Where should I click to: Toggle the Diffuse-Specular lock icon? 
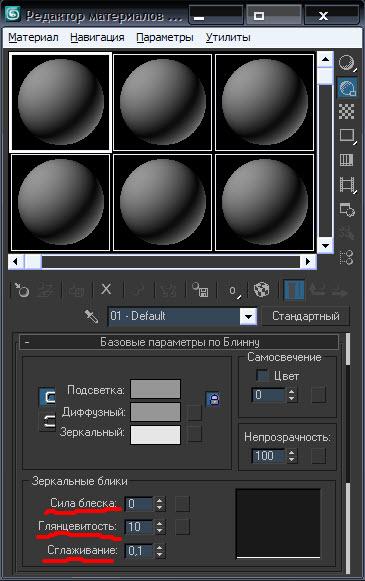(x=214, y=399)
